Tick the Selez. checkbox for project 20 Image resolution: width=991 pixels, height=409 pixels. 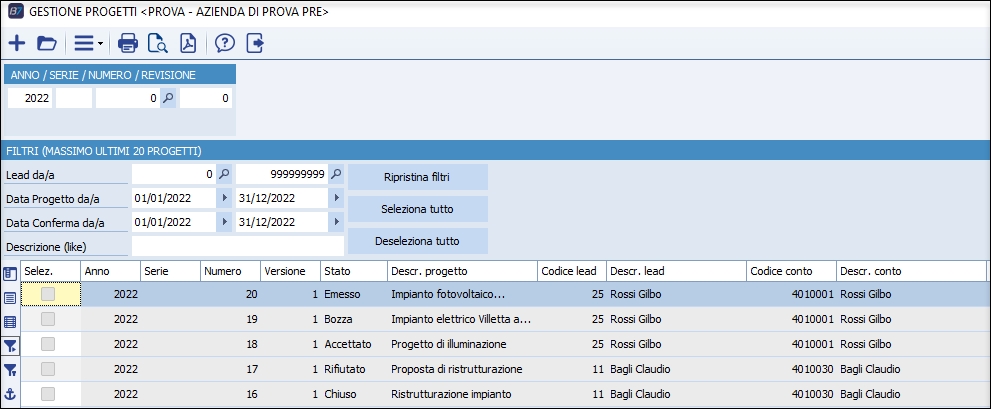tap(48, 294)
